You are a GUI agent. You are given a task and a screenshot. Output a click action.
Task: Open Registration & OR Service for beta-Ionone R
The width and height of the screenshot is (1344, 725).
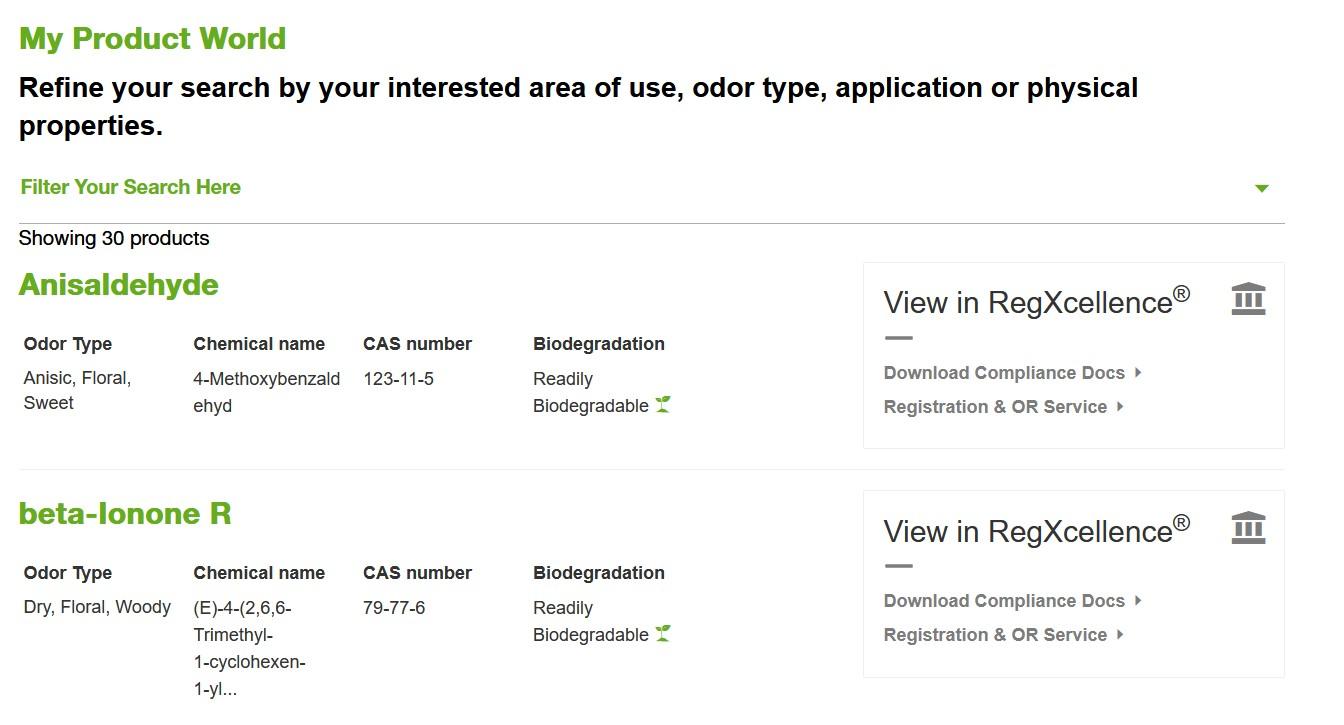(x=995, y=635)
